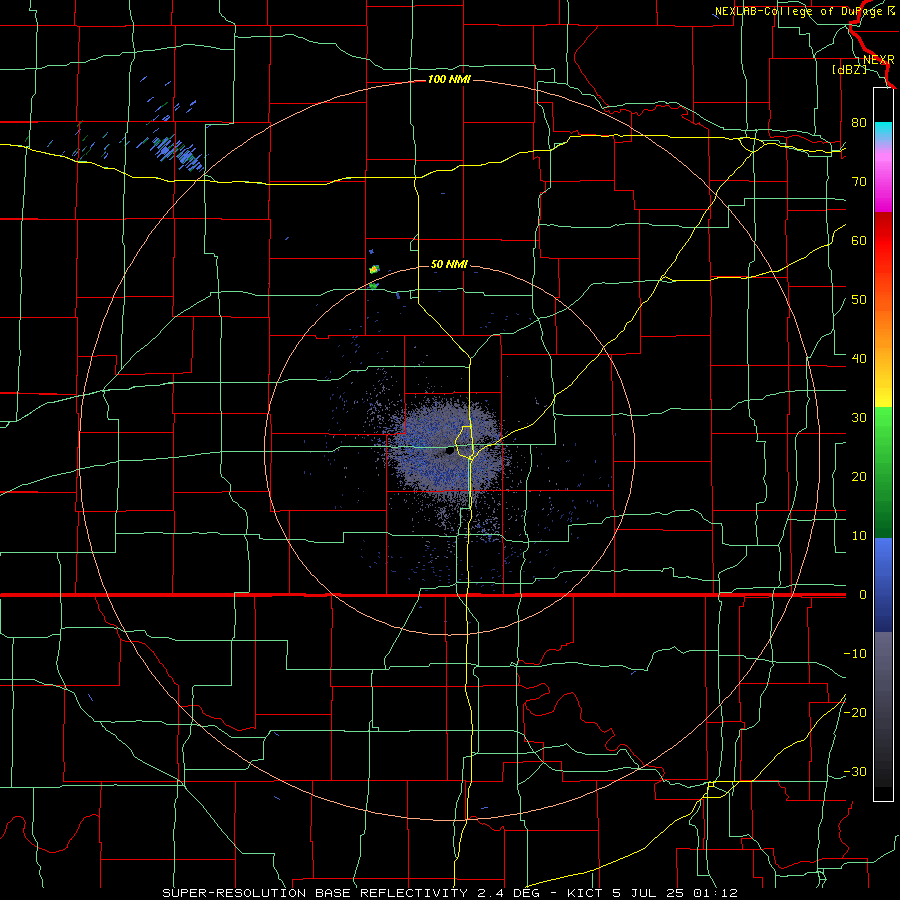Click the '40' value on the color scale
Viewport: 900px width, 900px height.
(x=859, y=358)
